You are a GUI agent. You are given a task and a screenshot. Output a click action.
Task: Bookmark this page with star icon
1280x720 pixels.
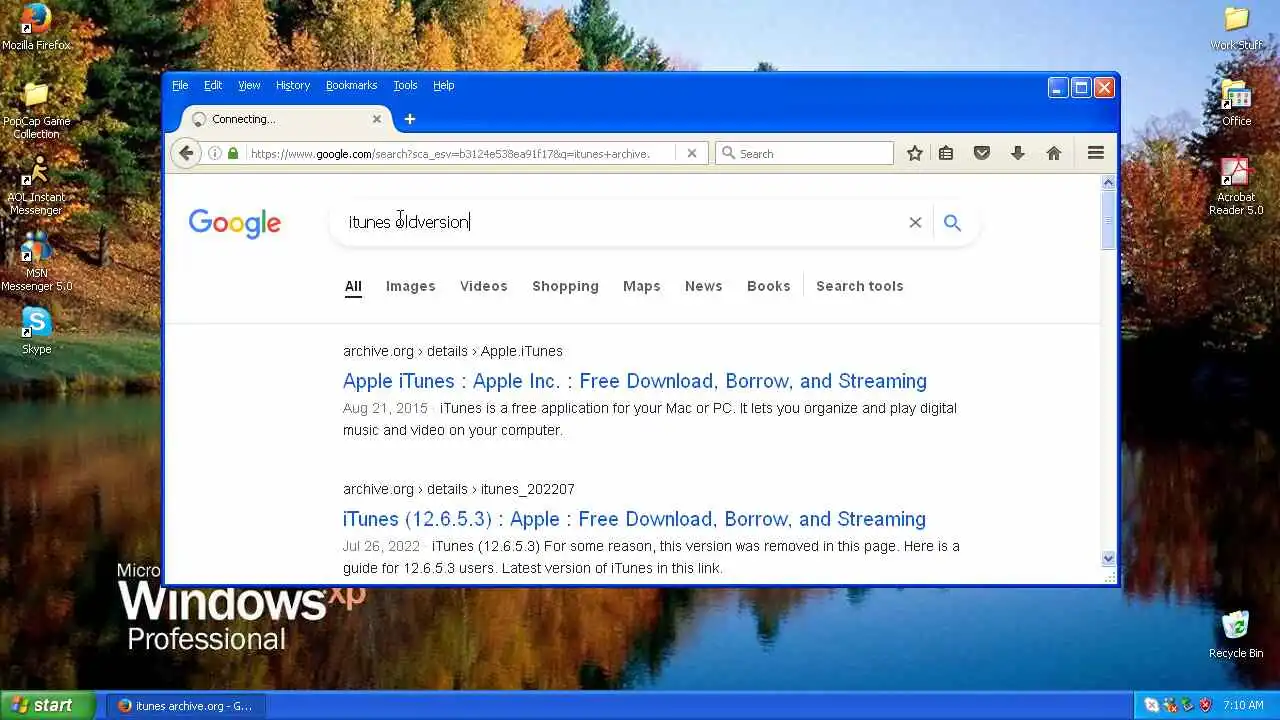click(914, 153)
